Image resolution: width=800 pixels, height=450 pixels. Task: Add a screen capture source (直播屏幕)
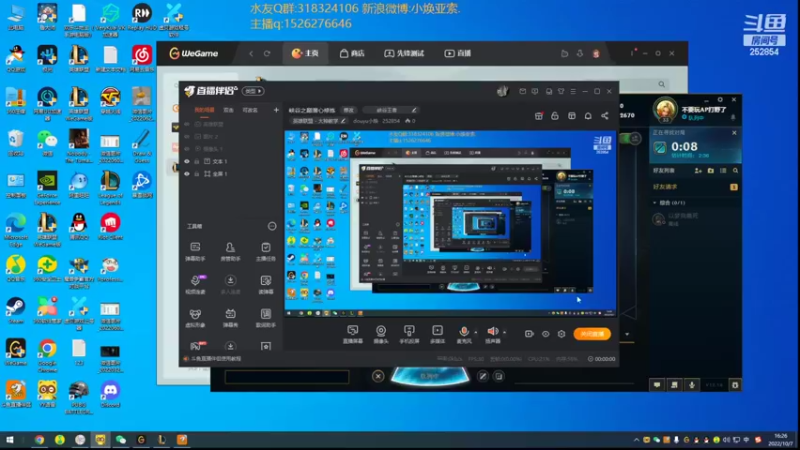353,334
